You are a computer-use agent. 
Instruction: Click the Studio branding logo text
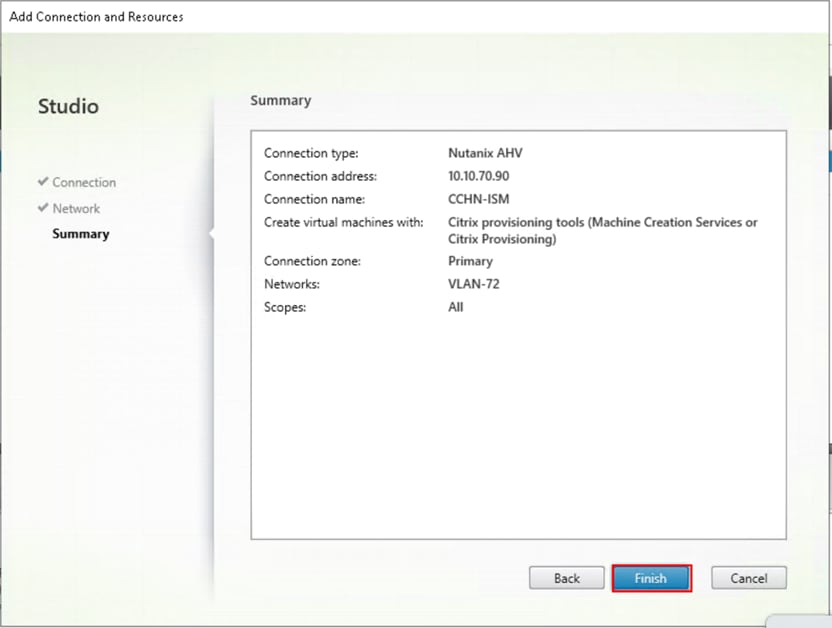pyautogui.click(x=68, y=106)
